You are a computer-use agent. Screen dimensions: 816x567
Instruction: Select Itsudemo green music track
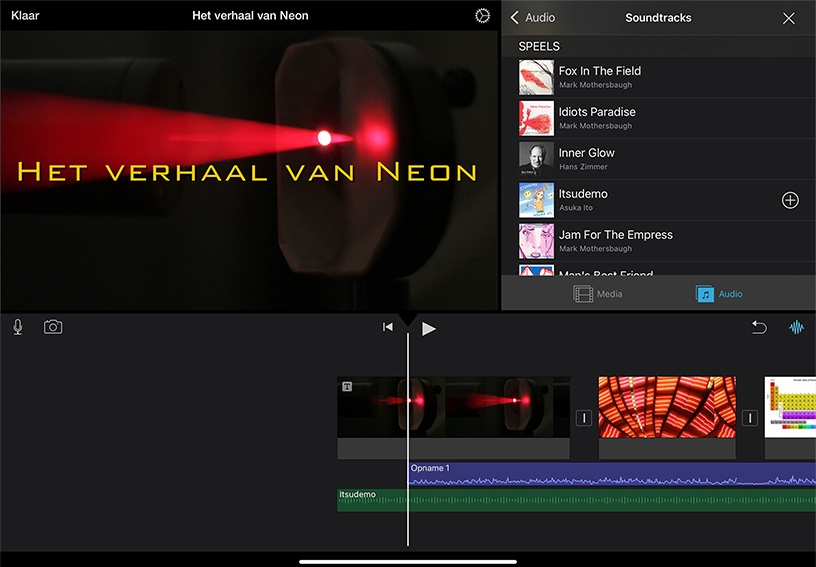(576, 500)
